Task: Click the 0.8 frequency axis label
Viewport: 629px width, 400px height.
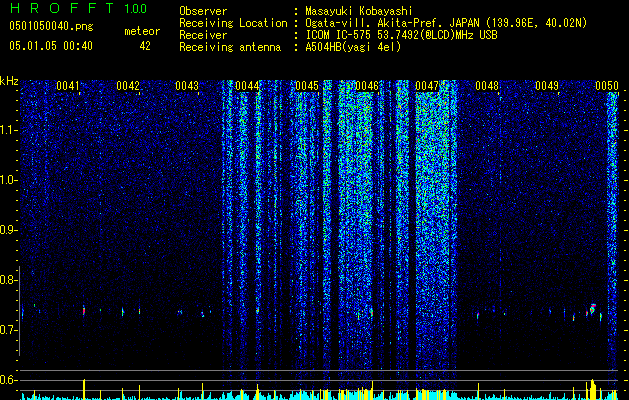Action: coord(7,280)
